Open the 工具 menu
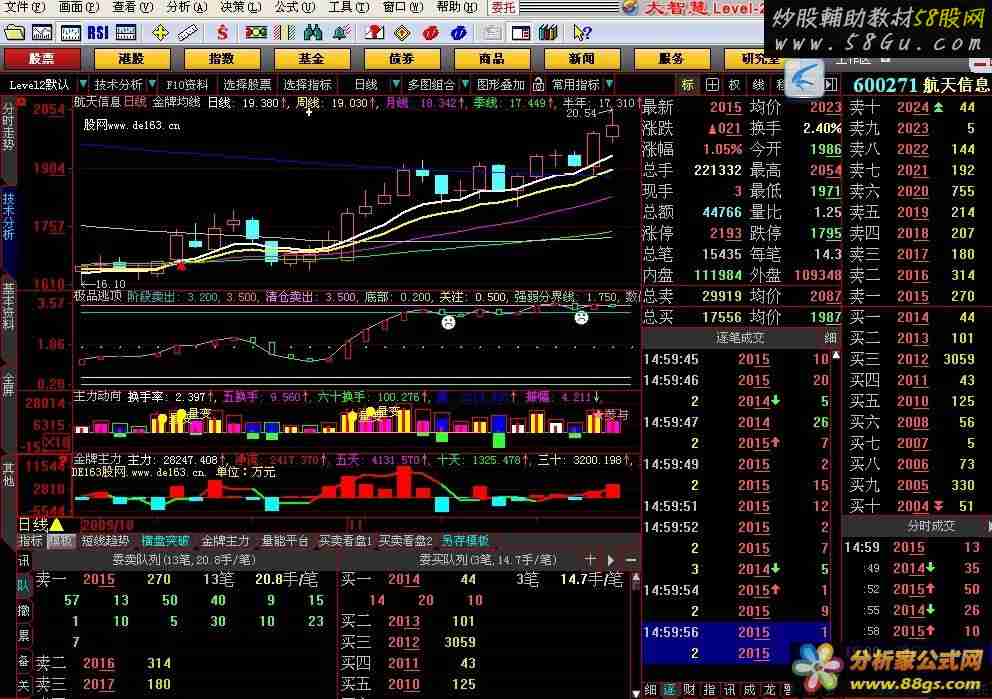 pyautogui.click(x=349, y=7)
